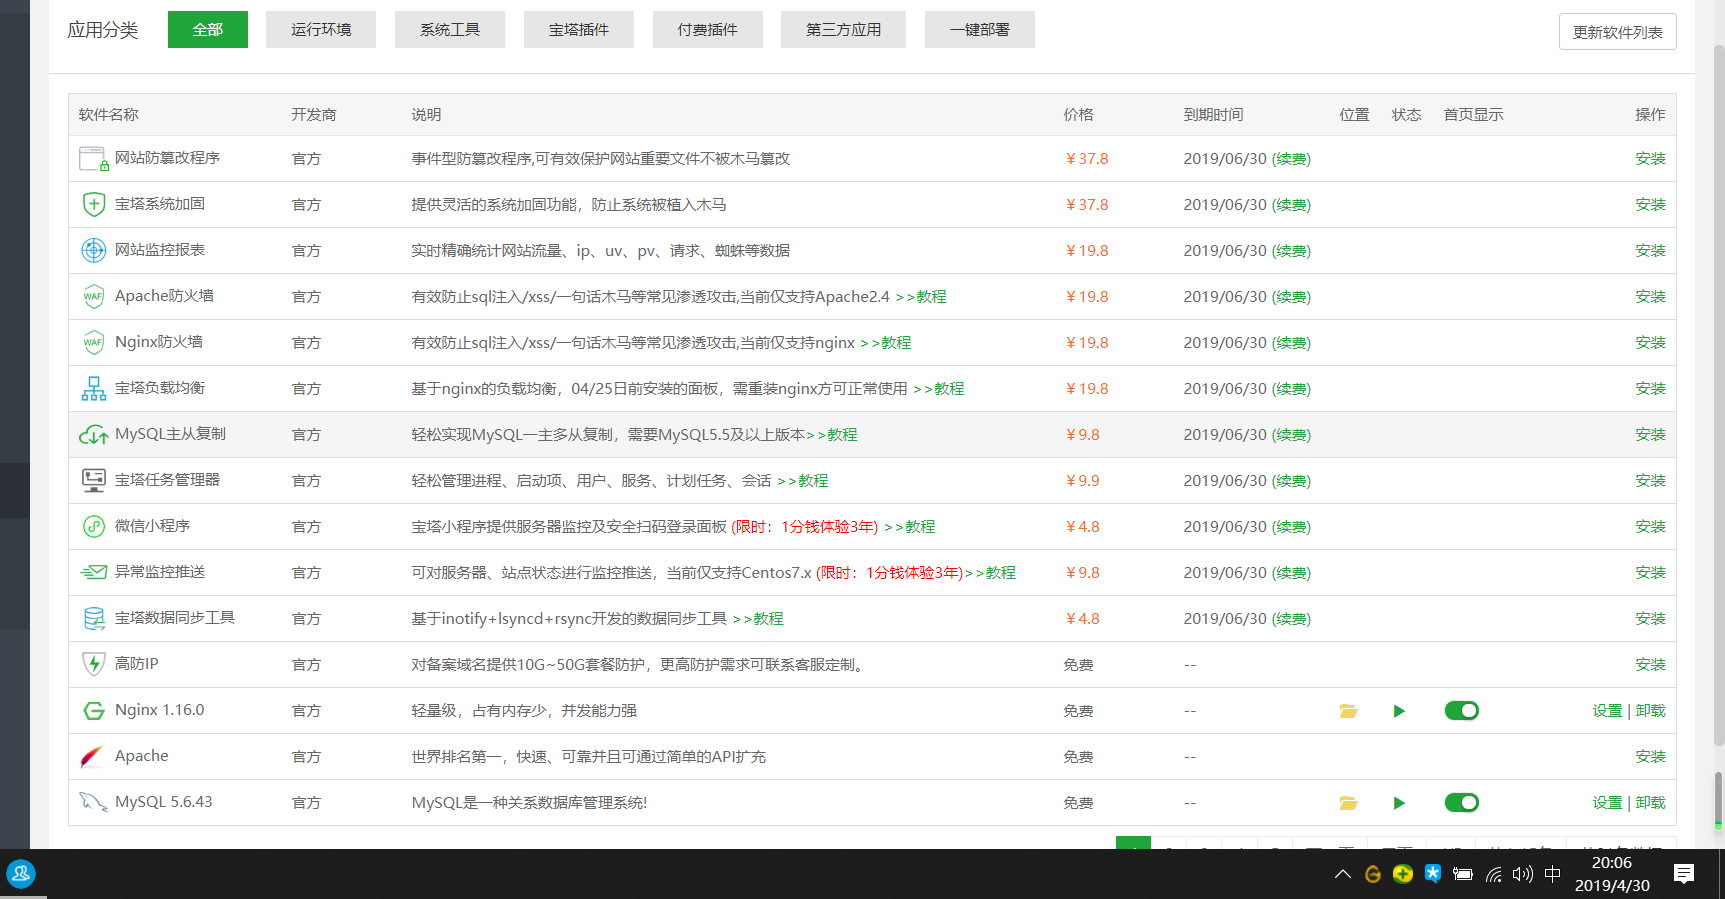Click the Nginx running status play icon
Viewport: 1725px width, 899px height.
click(1399, 711)
